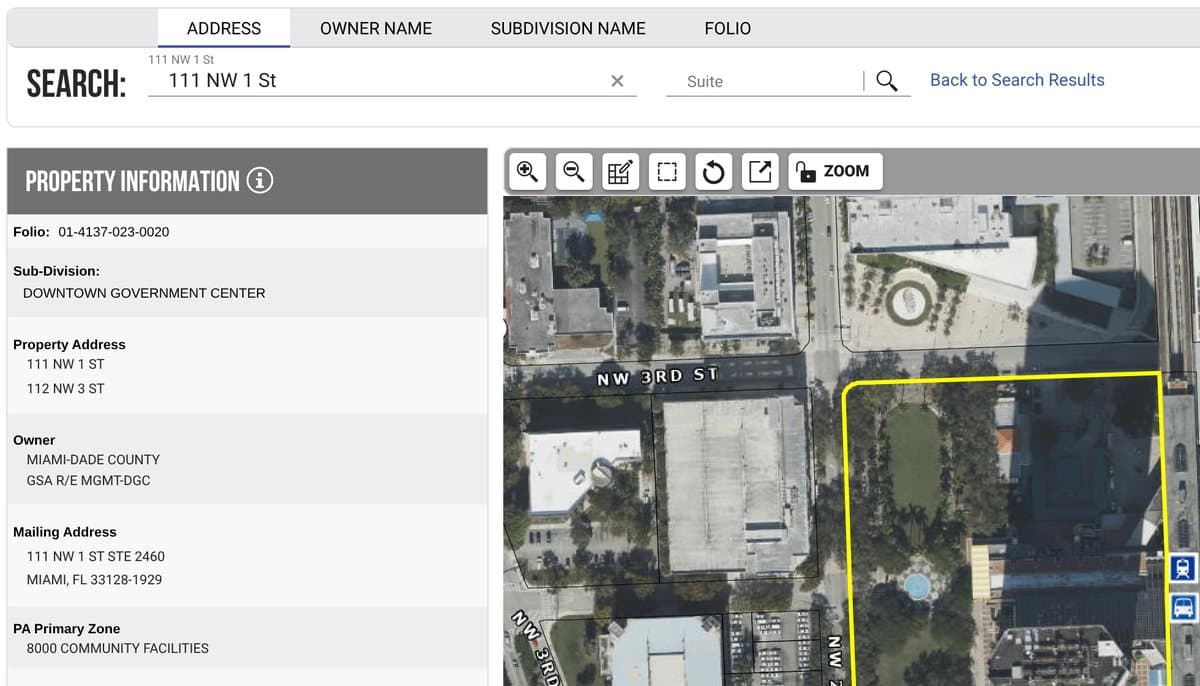Click the Suite input field

[x=764, y=81]
